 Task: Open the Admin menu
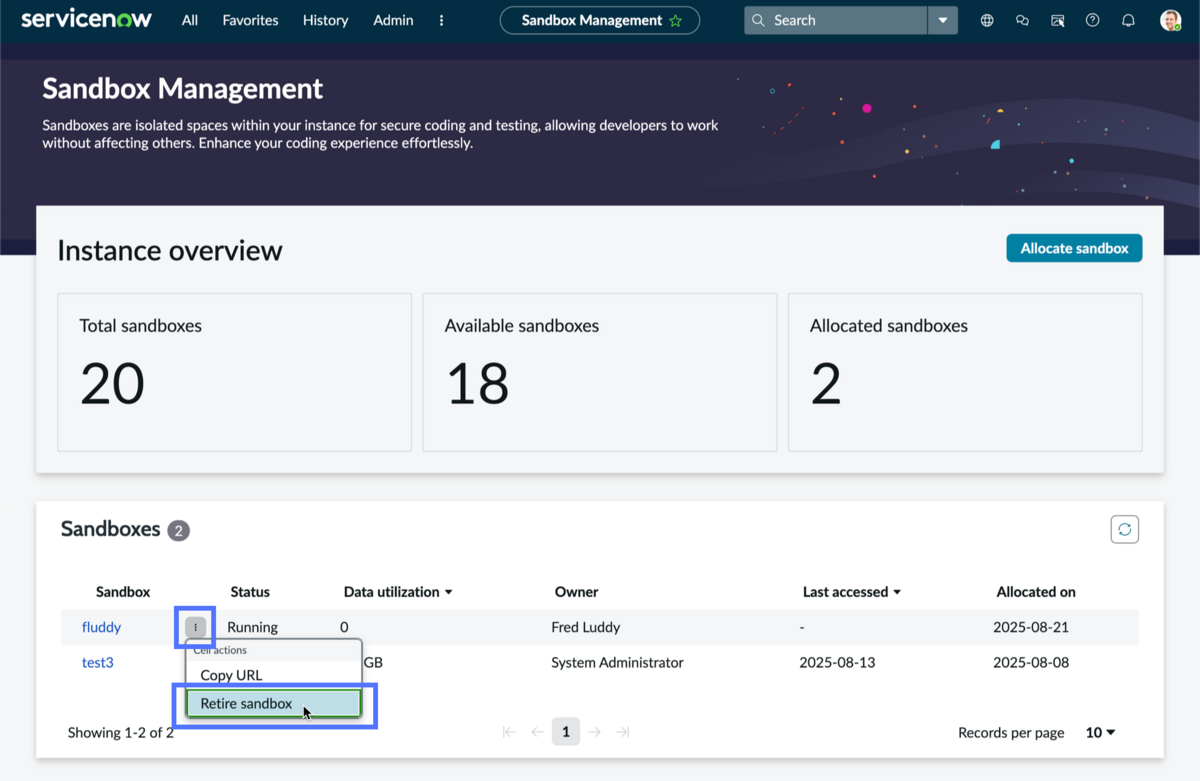pyautogui.click(x=393, y=20)
